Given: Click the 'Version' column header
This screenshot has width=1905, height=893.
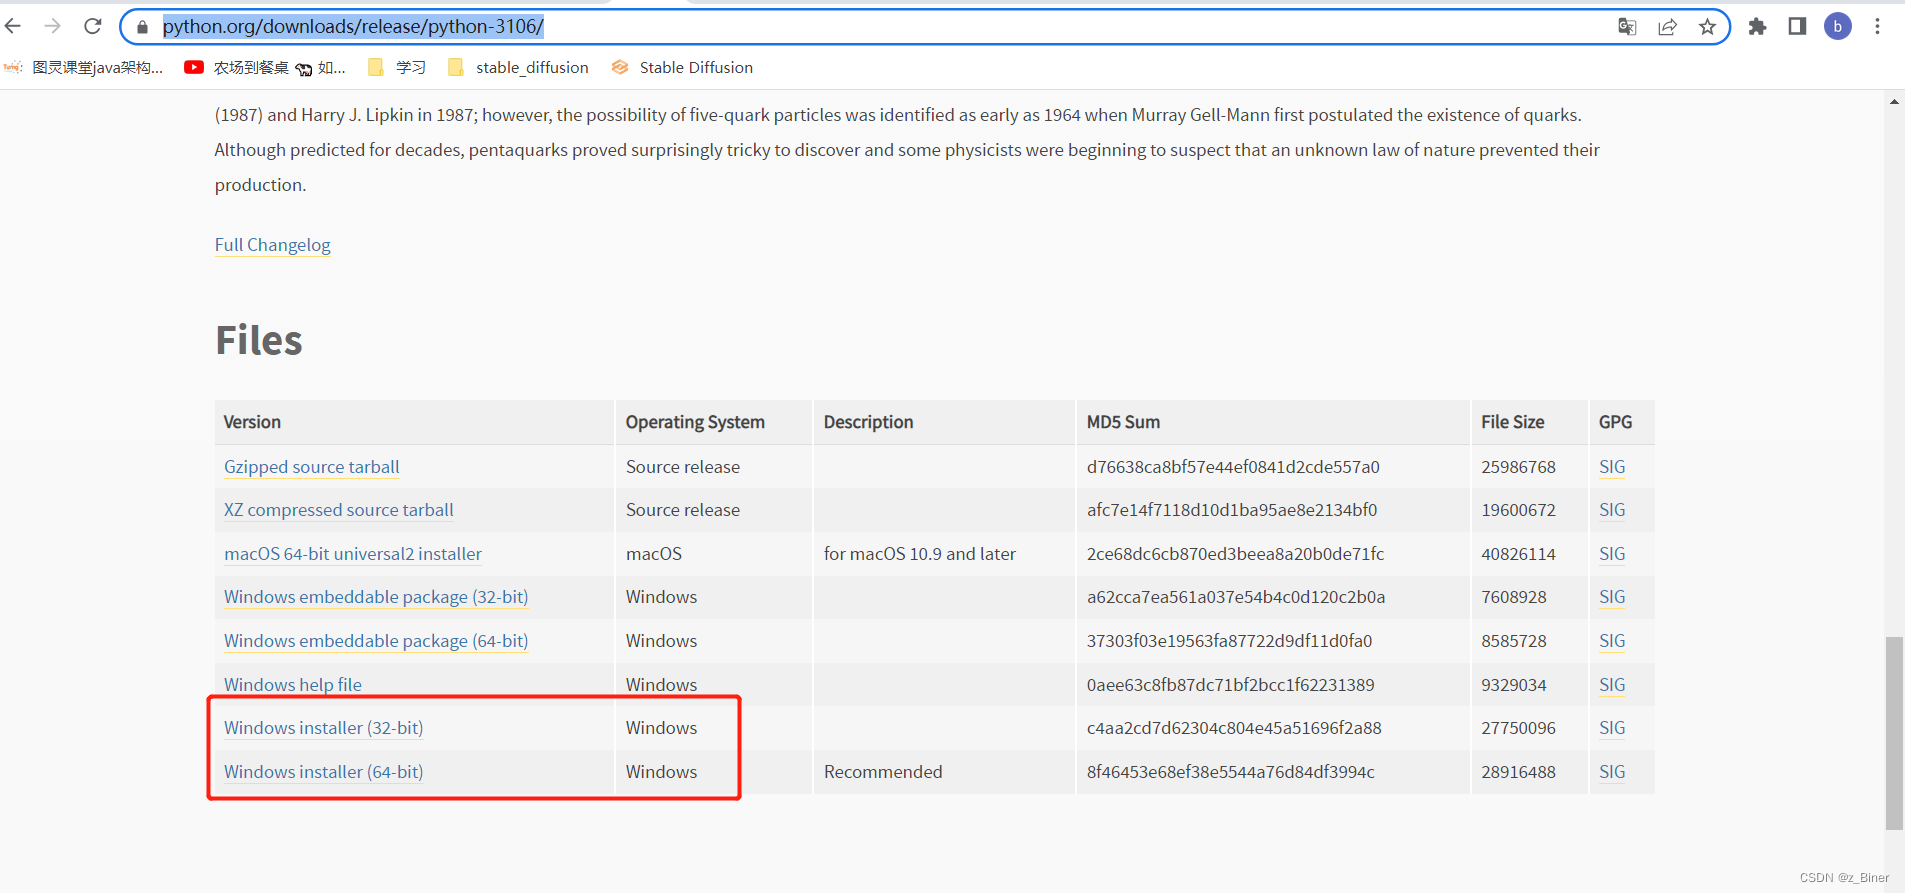Looking at the screenshot, I should pos(252,422).
